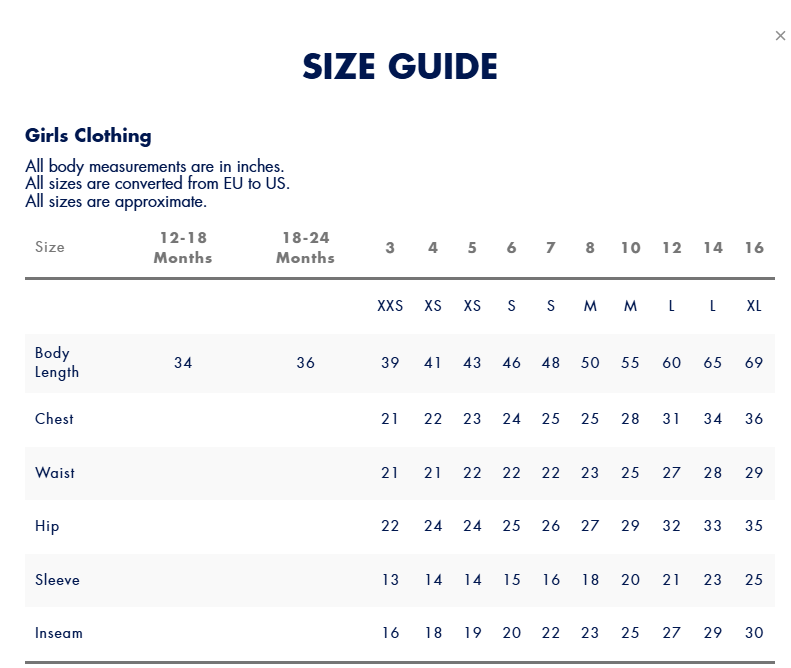Select the 18-24 Months column header
The image size is (791, 668).
coord(305,247)
